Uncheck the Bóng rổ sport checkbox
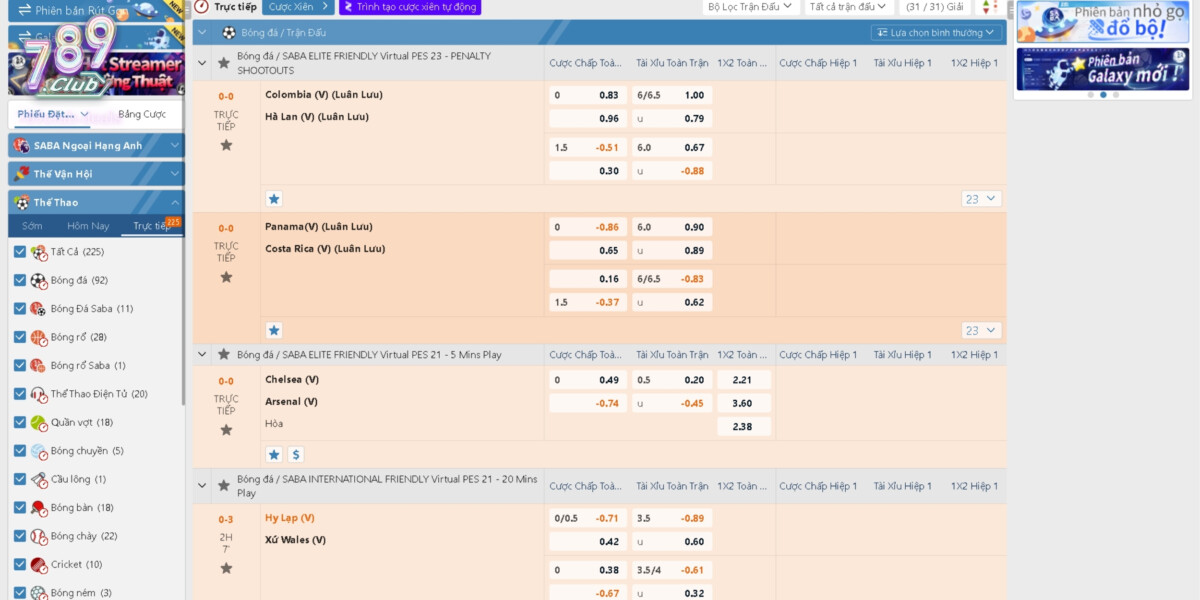Image resolution: width=1200 pixels, height=600 pixels. click(x=20, y=337)
